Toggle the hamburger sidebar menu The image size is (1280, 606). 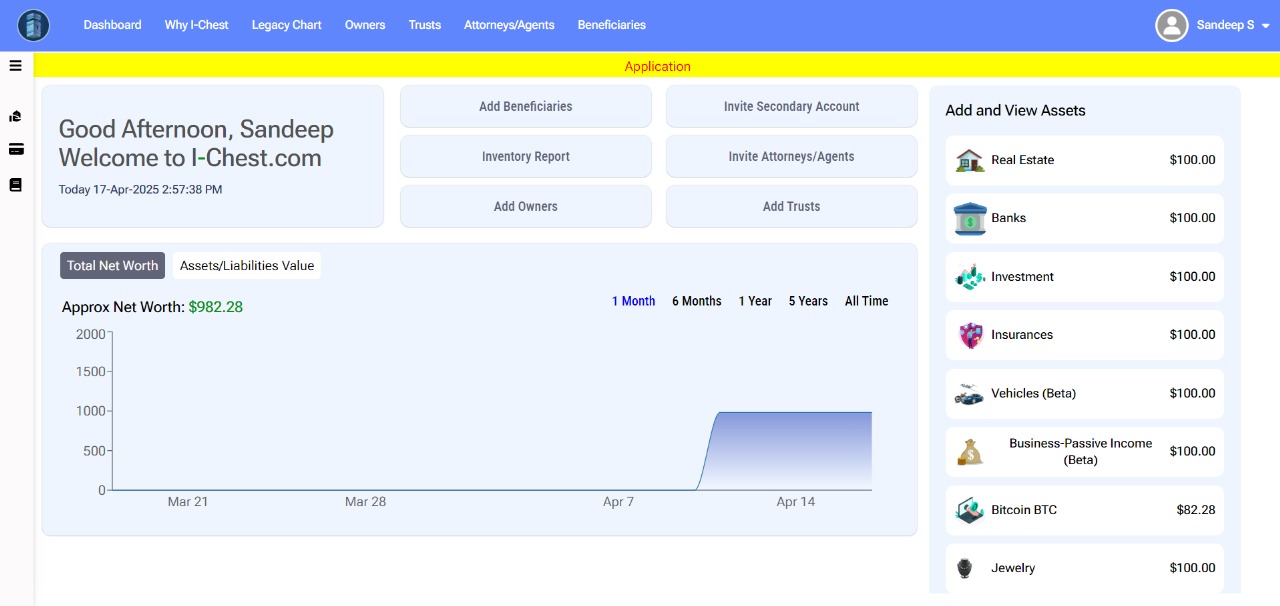[15, 66]
